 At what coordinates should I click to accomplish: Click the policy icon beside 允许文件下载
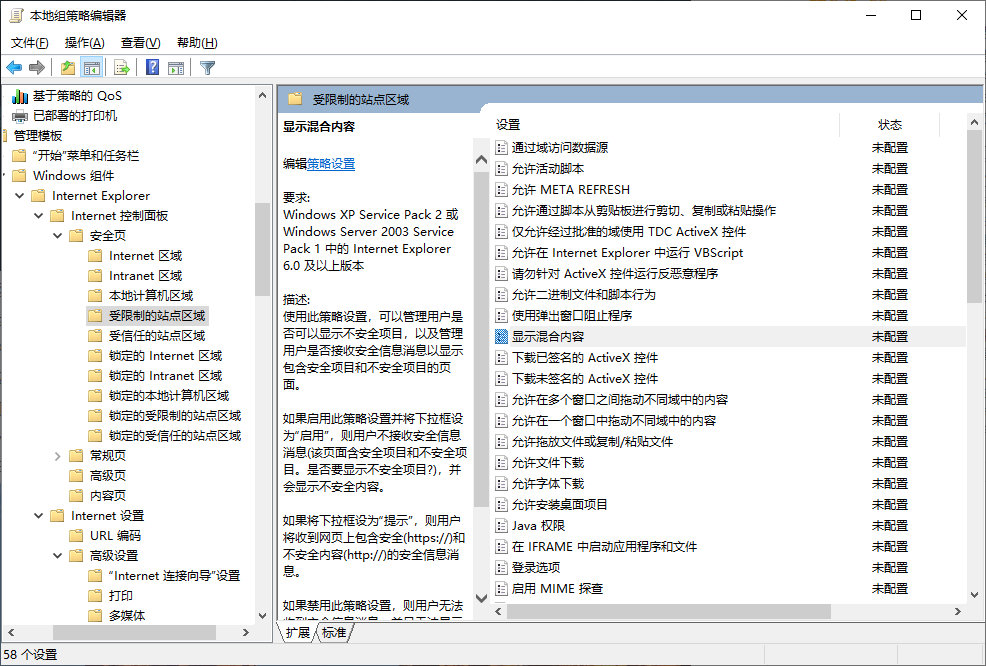pos(501,463)
